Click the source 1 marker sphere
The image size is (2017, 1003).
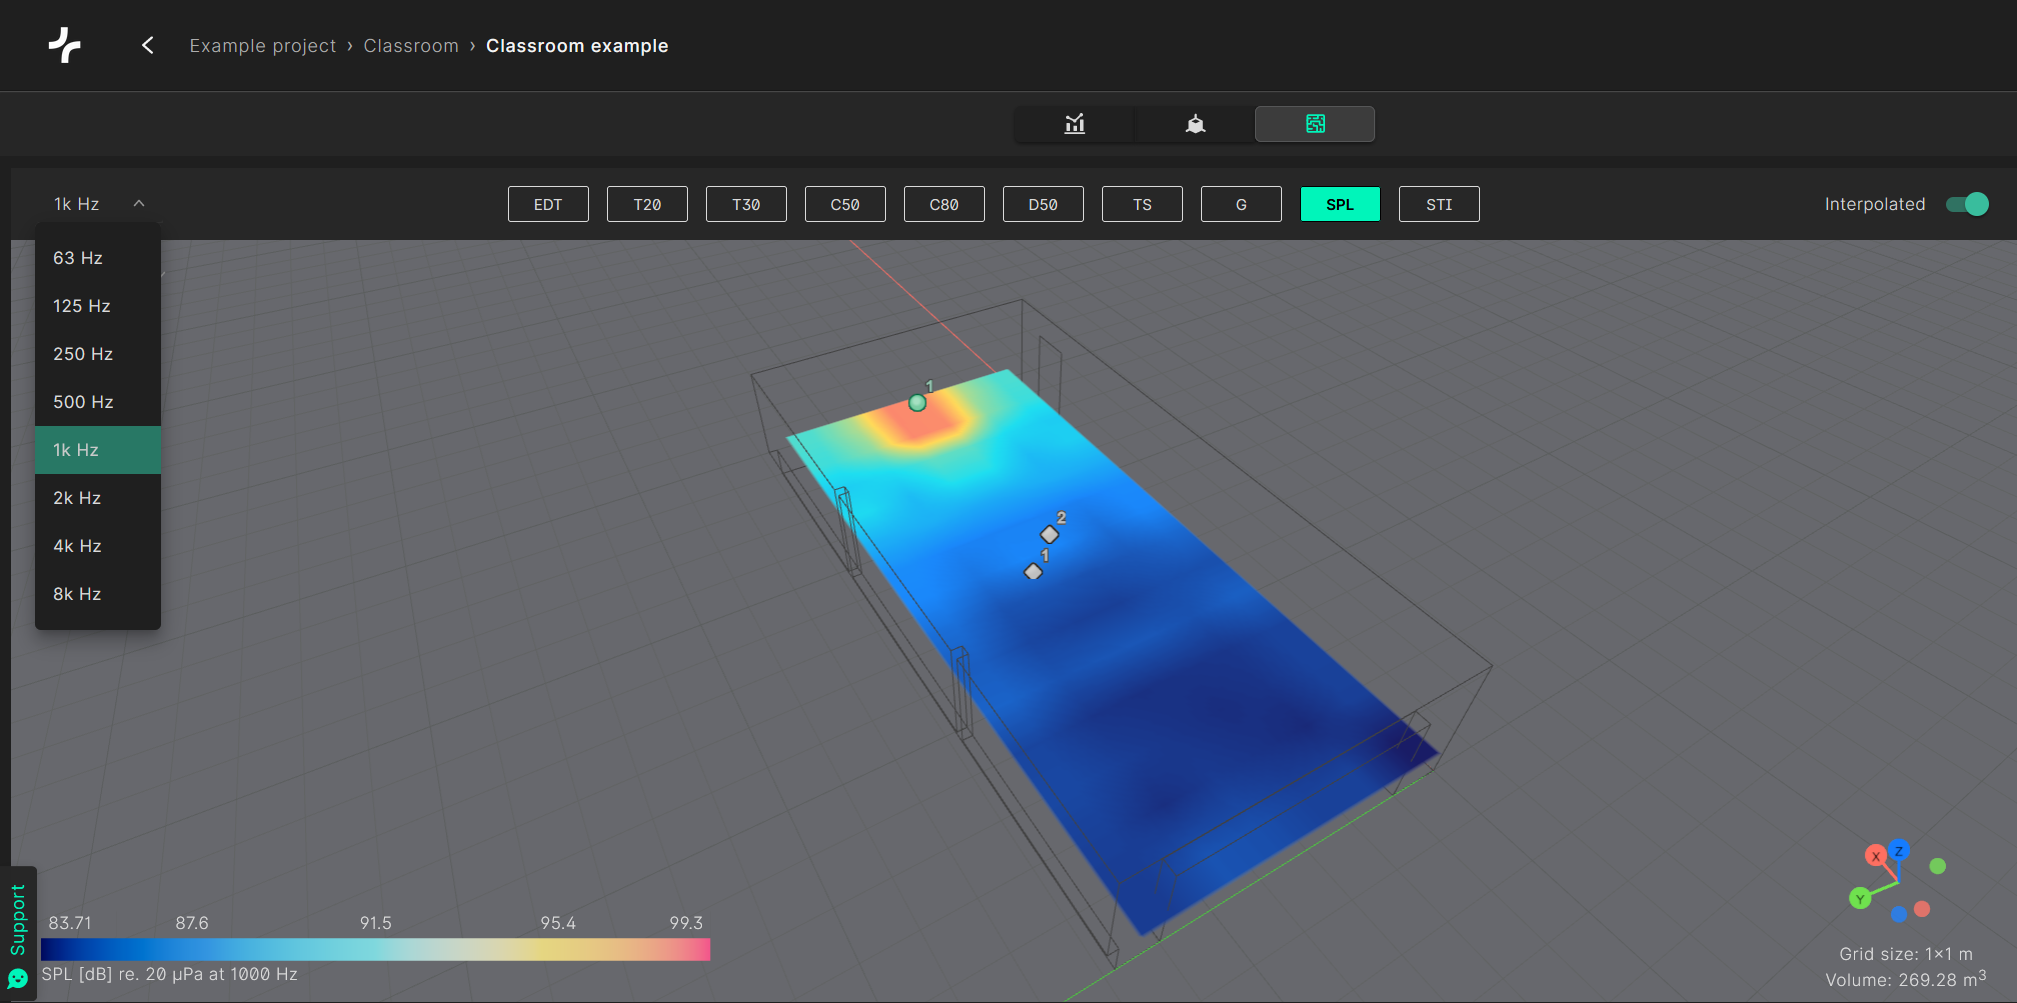coord(917,402)
